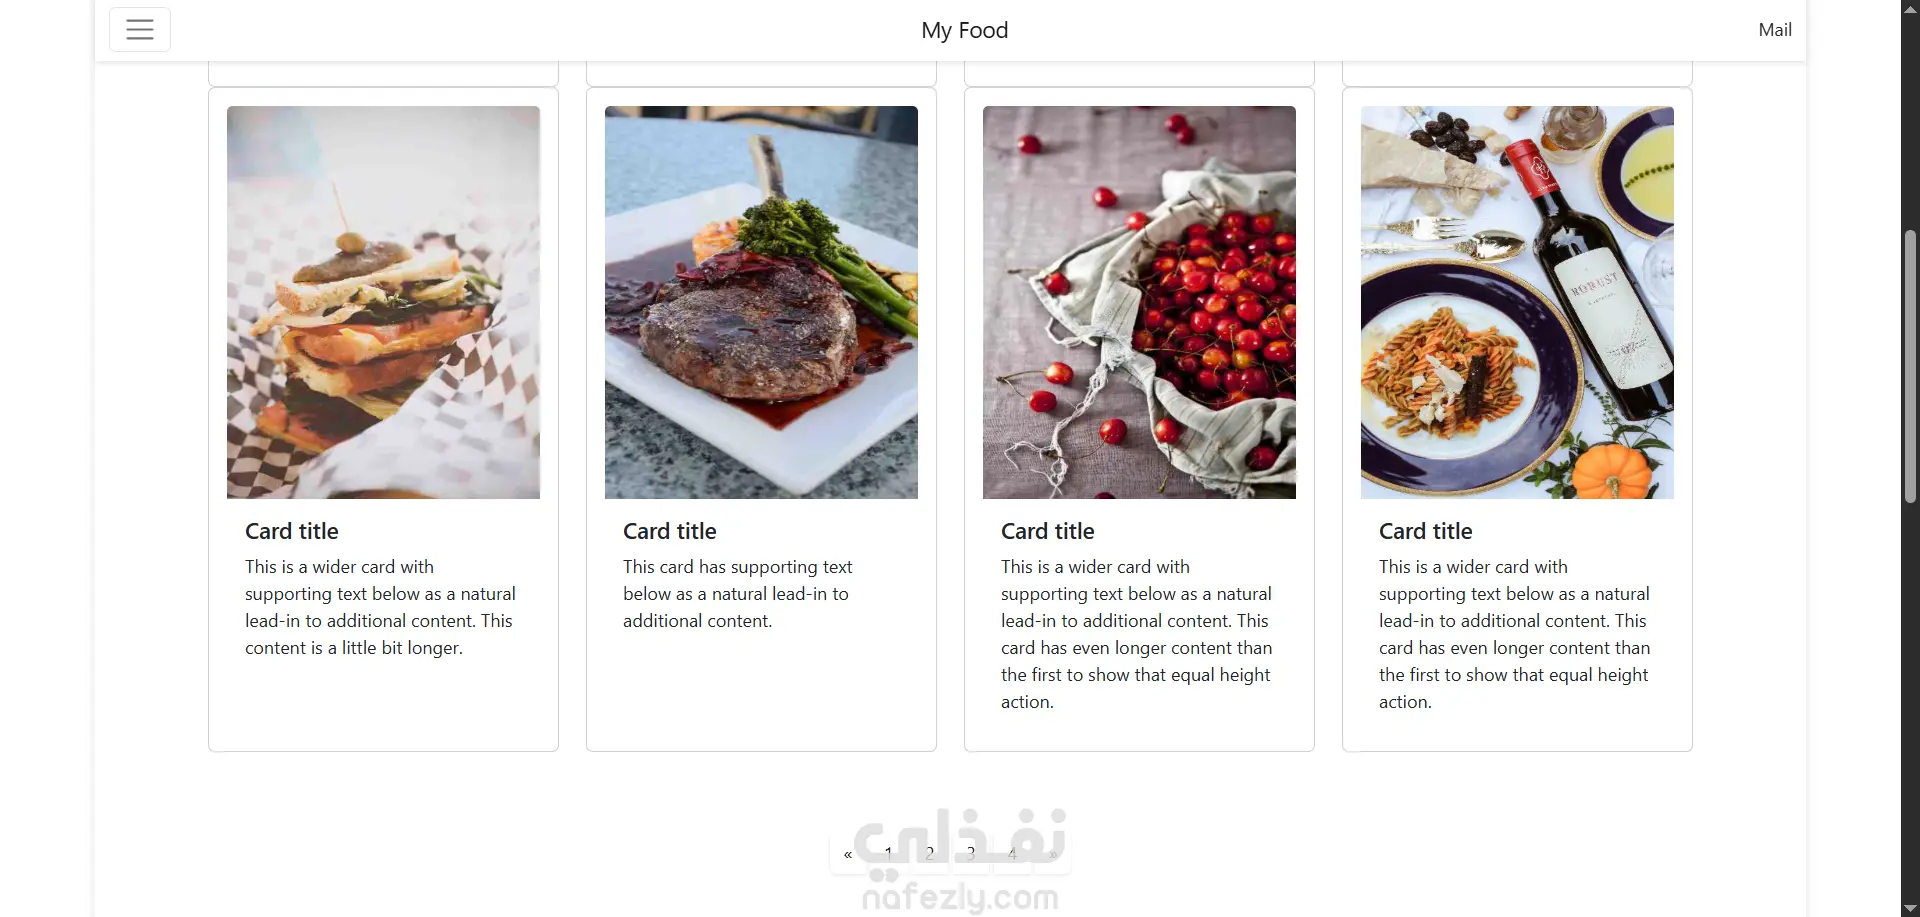The width and height of the screenshot is (1920, 917).
Task: Select pagination page 4
Action: (1012, 854)
